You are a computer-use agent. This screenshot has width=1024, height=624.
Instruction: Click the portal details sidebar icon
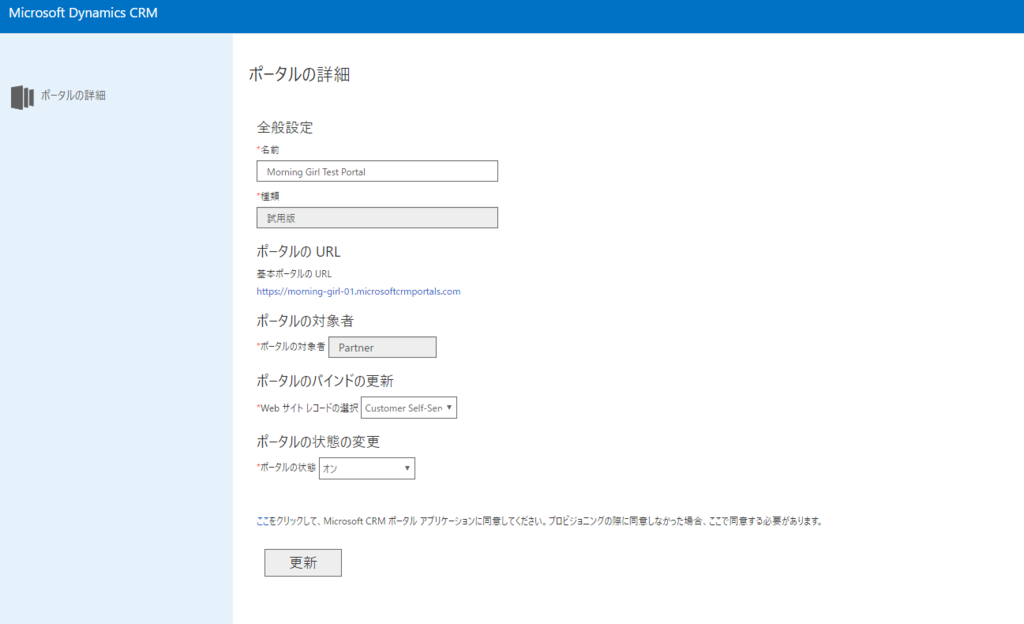22,97
